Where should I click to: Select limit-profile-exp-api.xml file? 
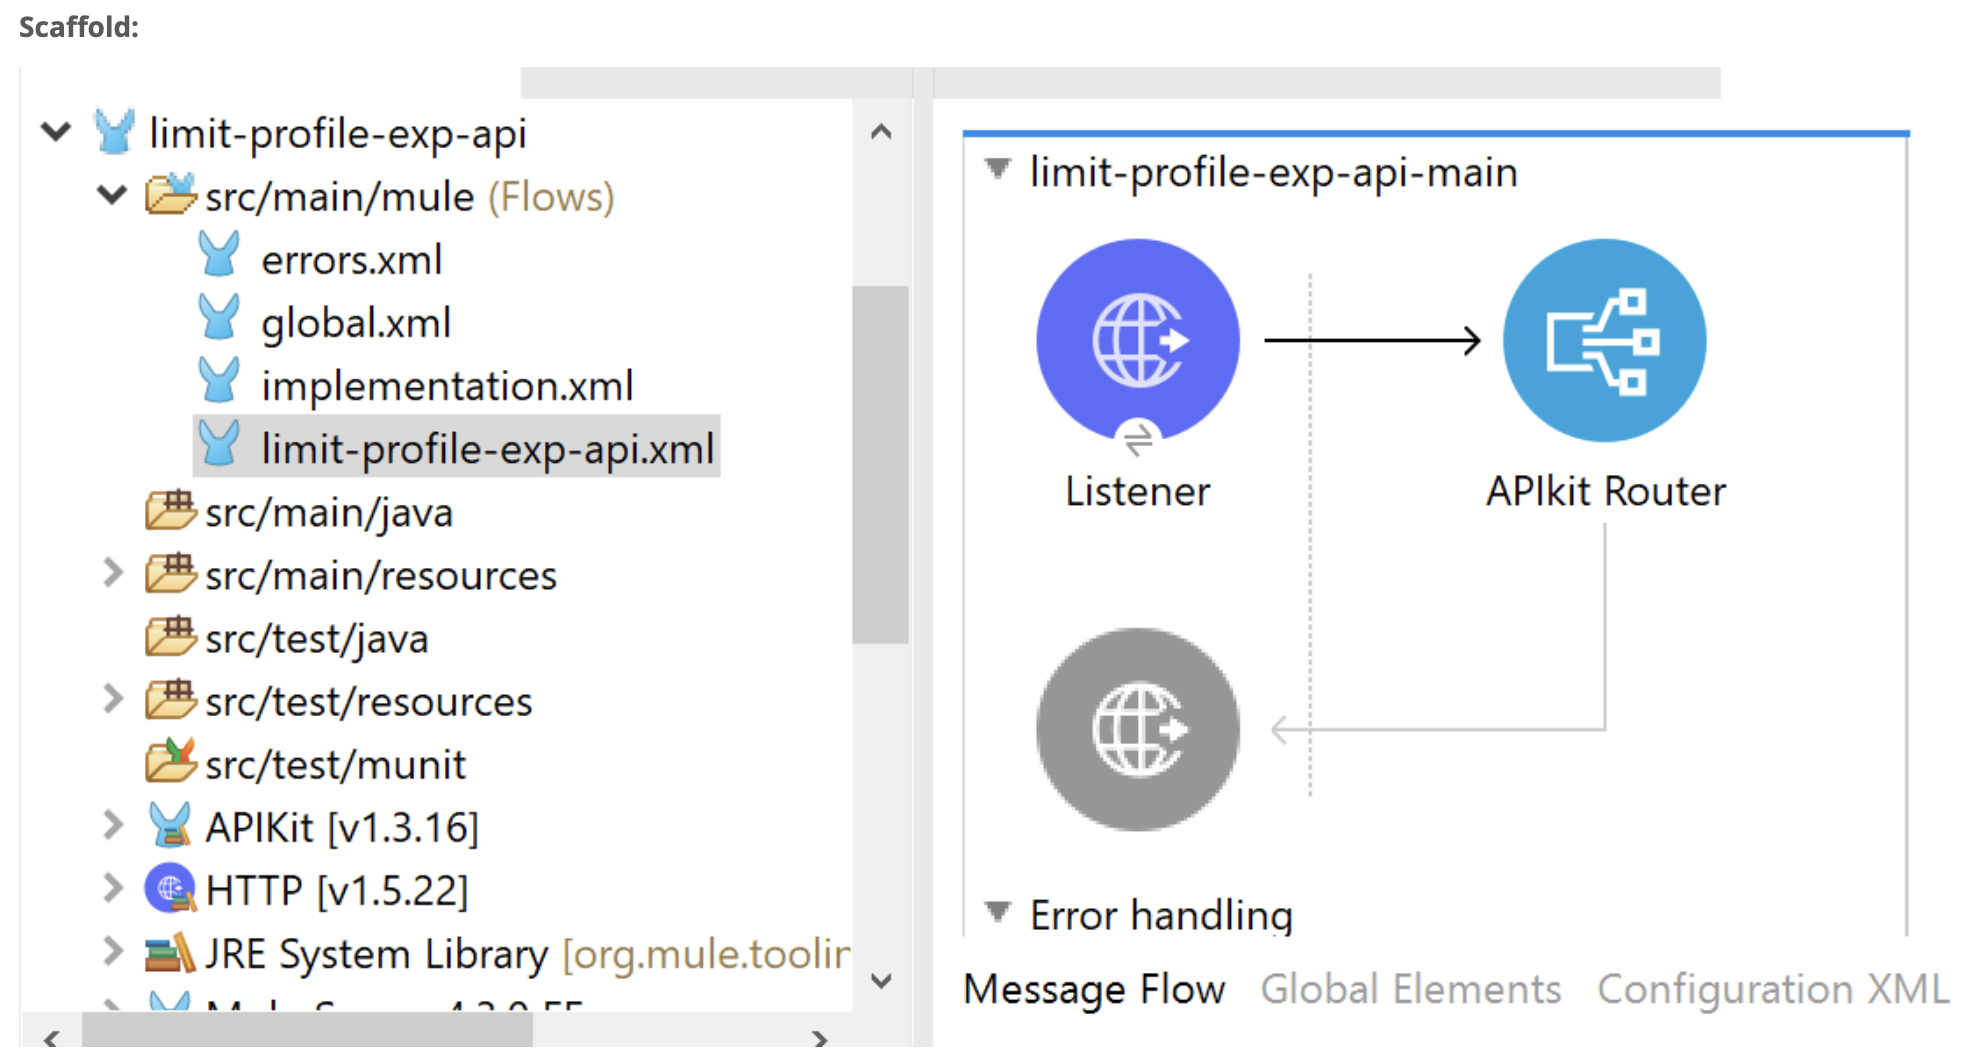point(488,449)
